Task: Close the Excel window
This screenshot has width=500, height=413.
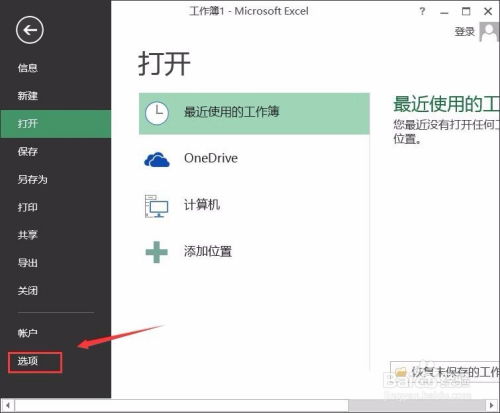Action: coord(488,12)
